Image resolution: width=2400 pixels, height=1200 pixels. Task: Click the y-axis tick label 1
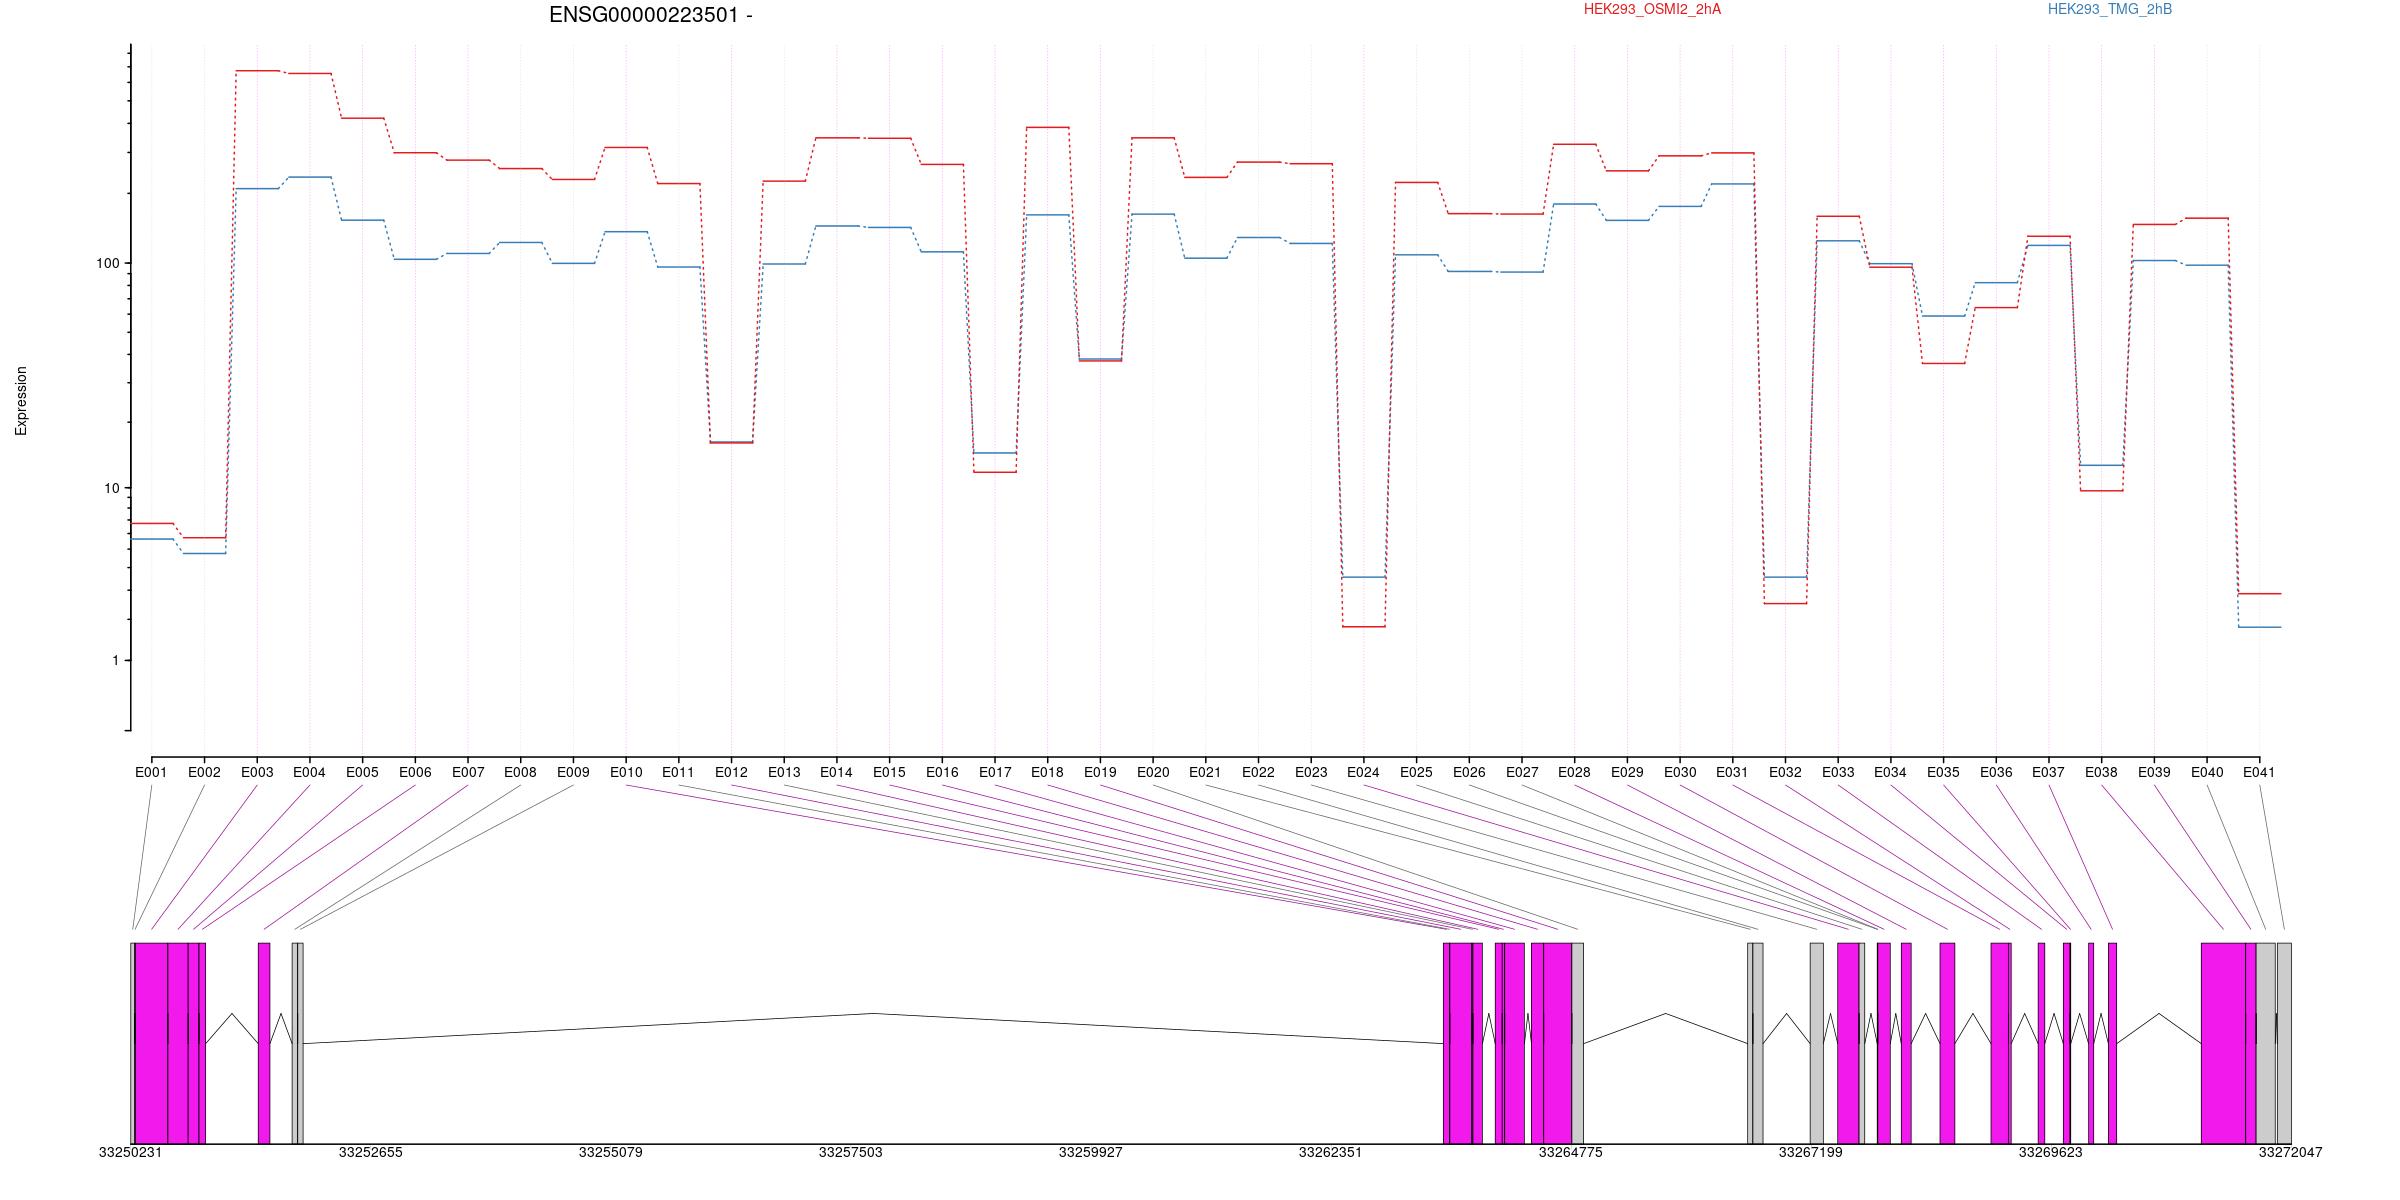pos(115,660)
